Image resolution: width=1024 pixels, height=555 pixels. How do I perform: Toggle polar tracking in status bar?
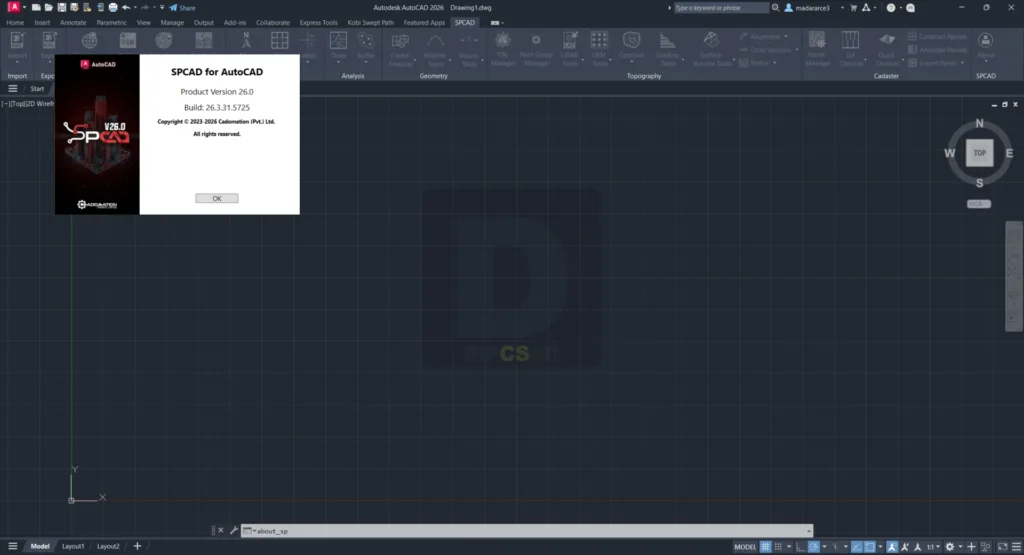click(814, 547)
